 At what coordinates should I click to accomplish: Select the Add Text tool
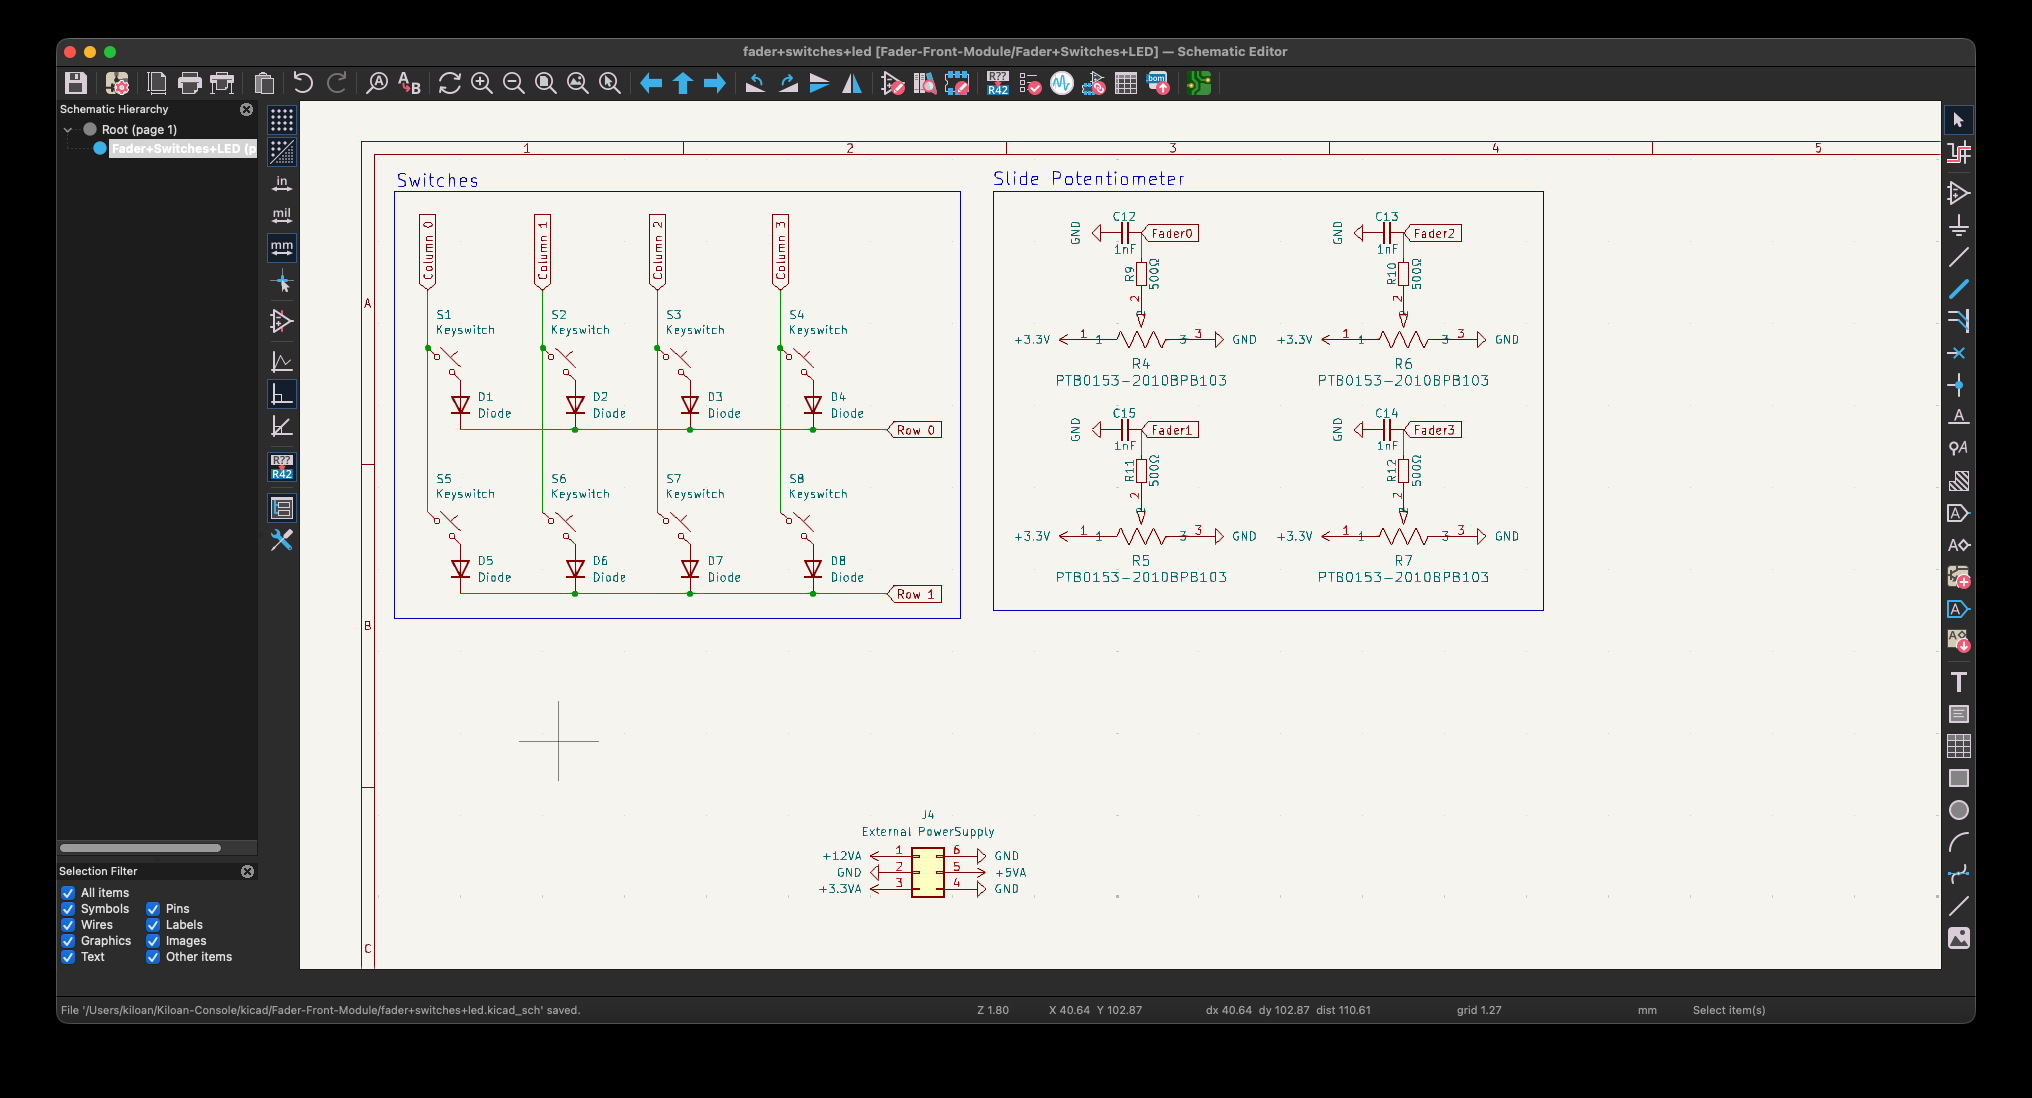[1958, 682]
